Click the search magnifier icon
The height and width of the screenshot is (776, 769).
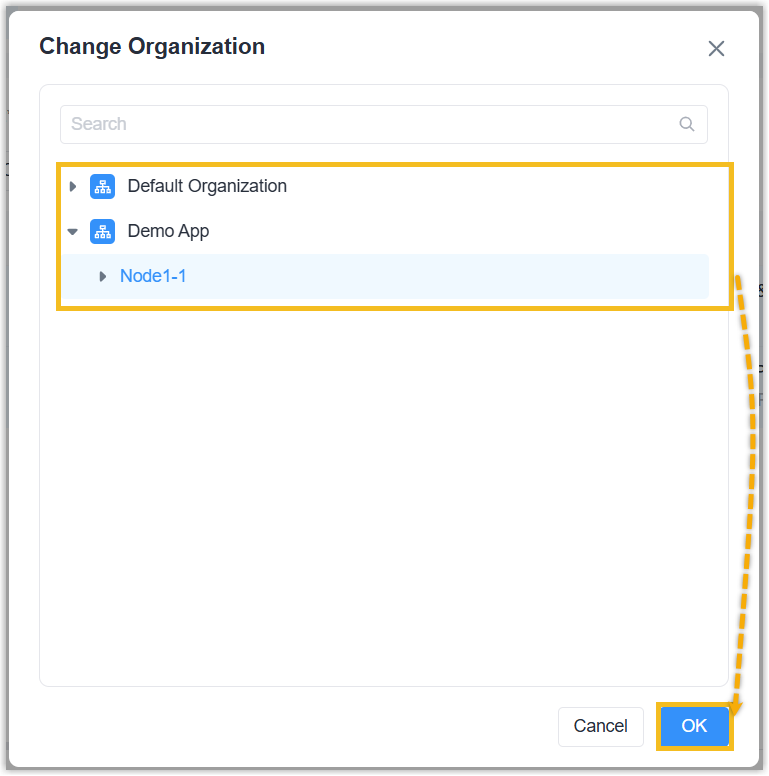pos(686,125)
